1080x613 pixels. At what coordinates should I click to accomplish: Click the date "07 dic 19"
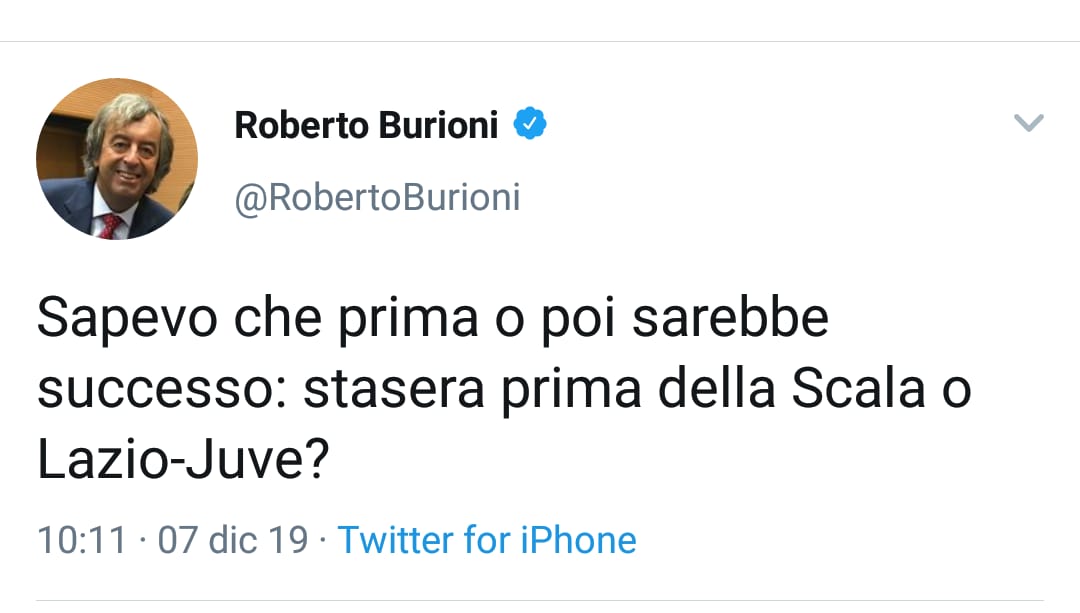[233, 540]
